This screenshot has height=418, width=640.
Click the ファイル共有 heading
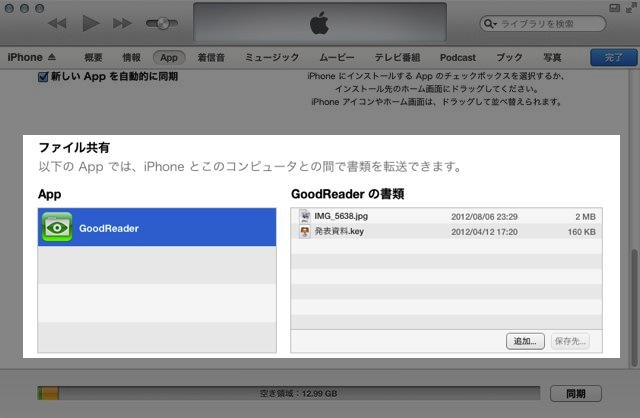(74, 147)
